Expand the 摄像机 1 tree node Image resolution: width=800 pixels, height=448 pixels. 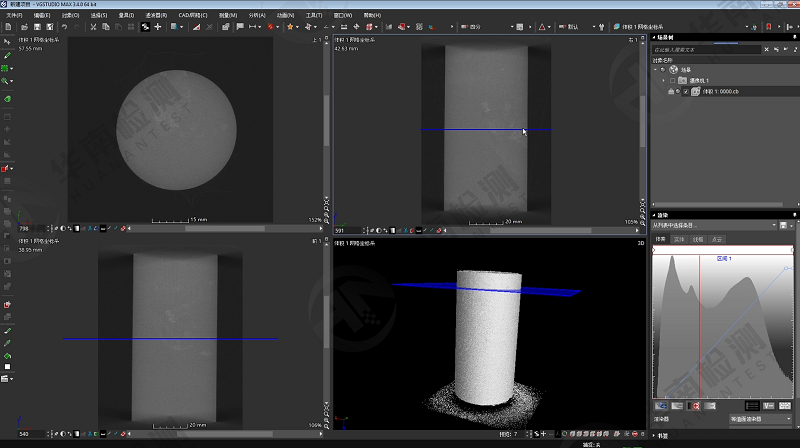(663, 80)
